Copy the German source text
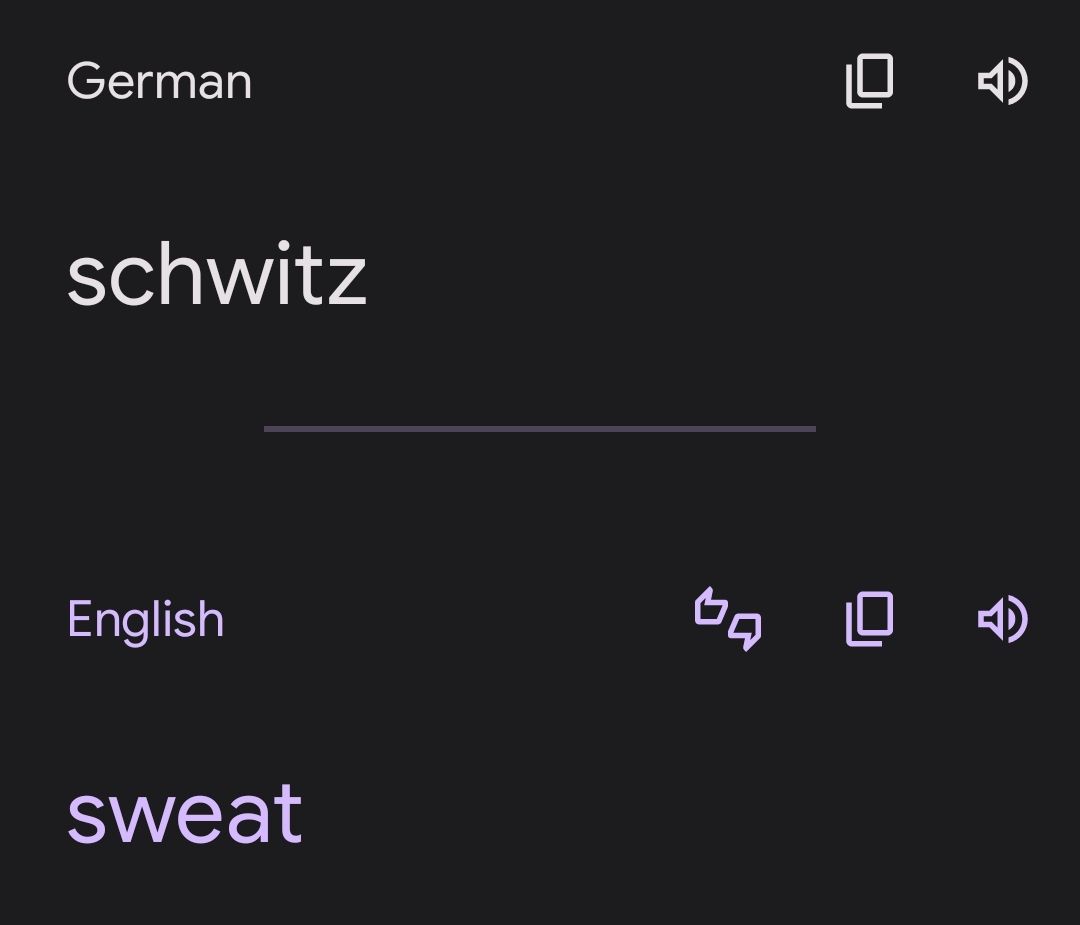This screenshot has height=925, width=1080. click(x=869, y=81)
